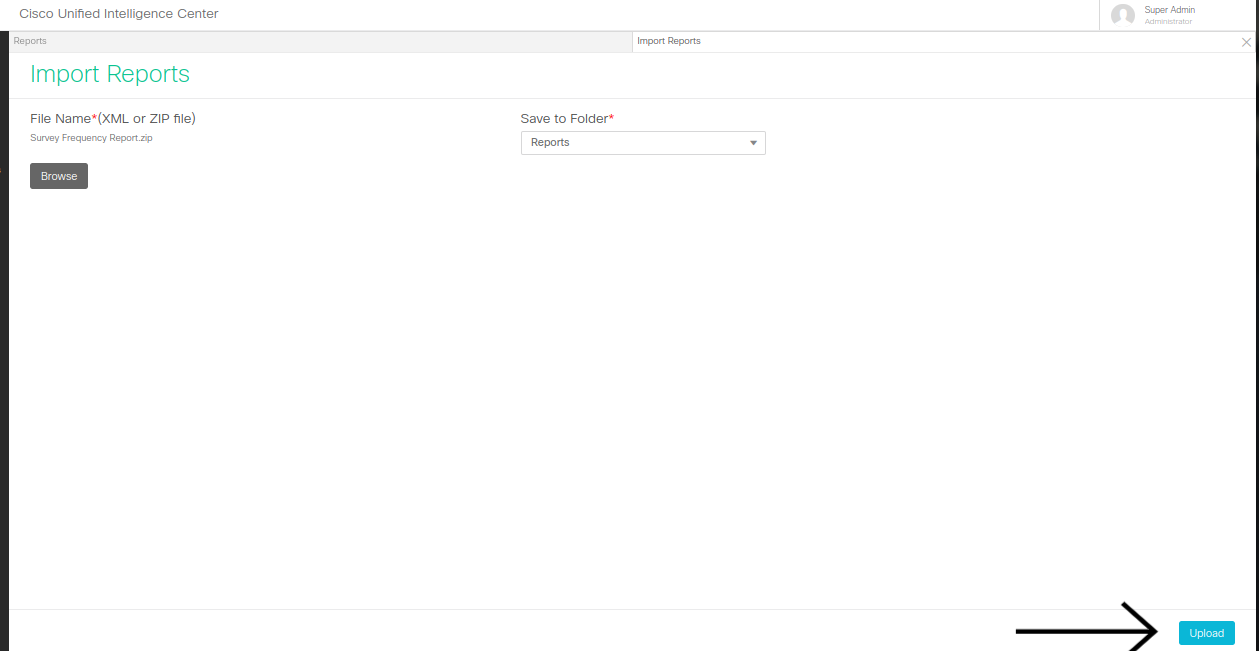Screen dimensions: 1259x651
Task: Click the File Name field label
Action: [x=60, y=119]
